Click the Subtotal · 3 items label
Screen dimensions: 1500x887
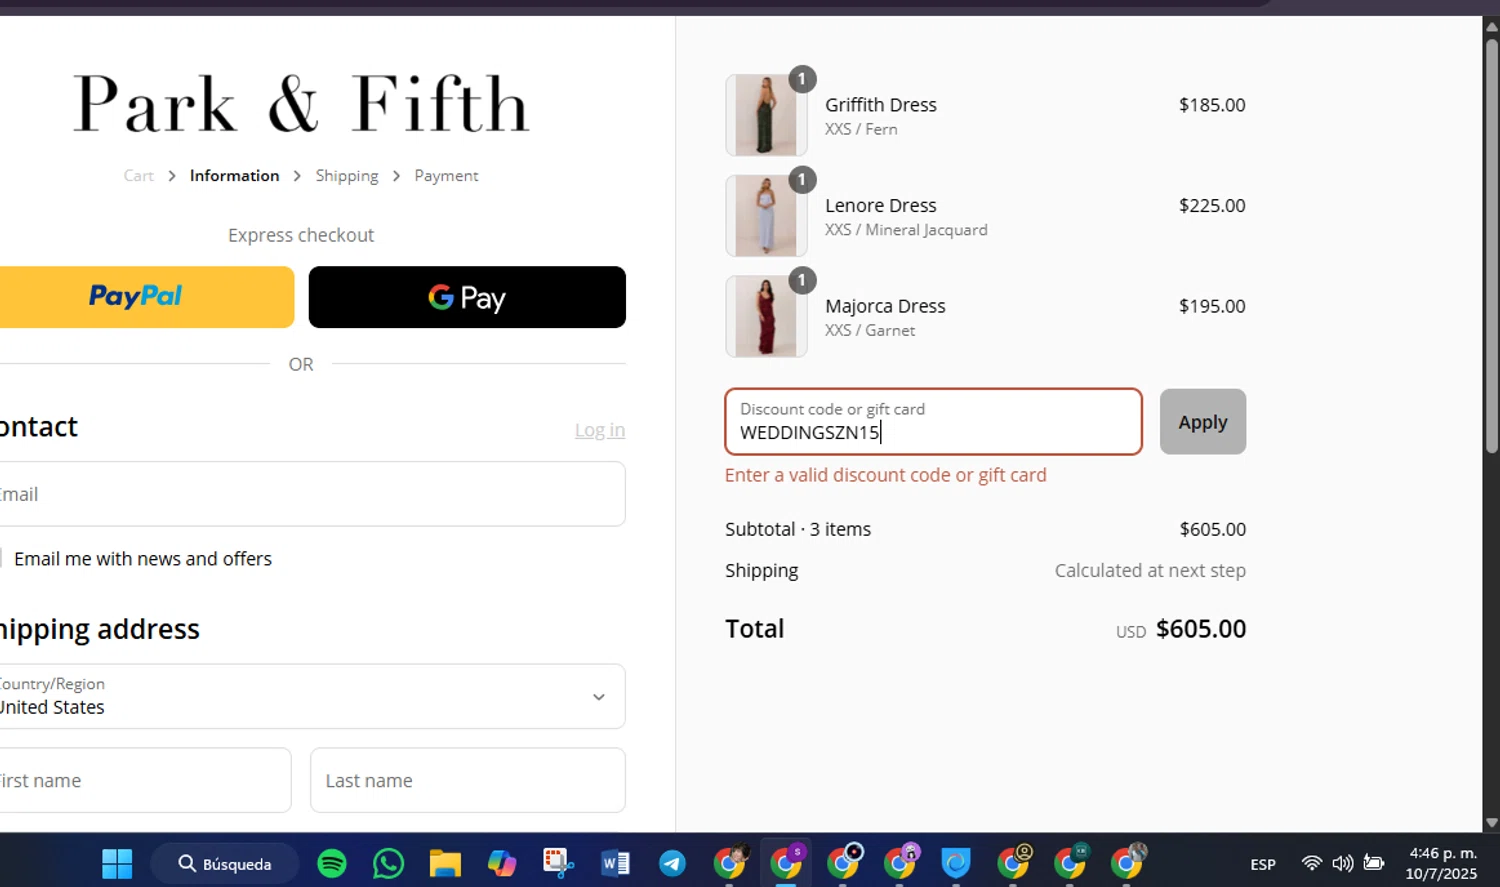pyautogui.click(x=798, y=529)
